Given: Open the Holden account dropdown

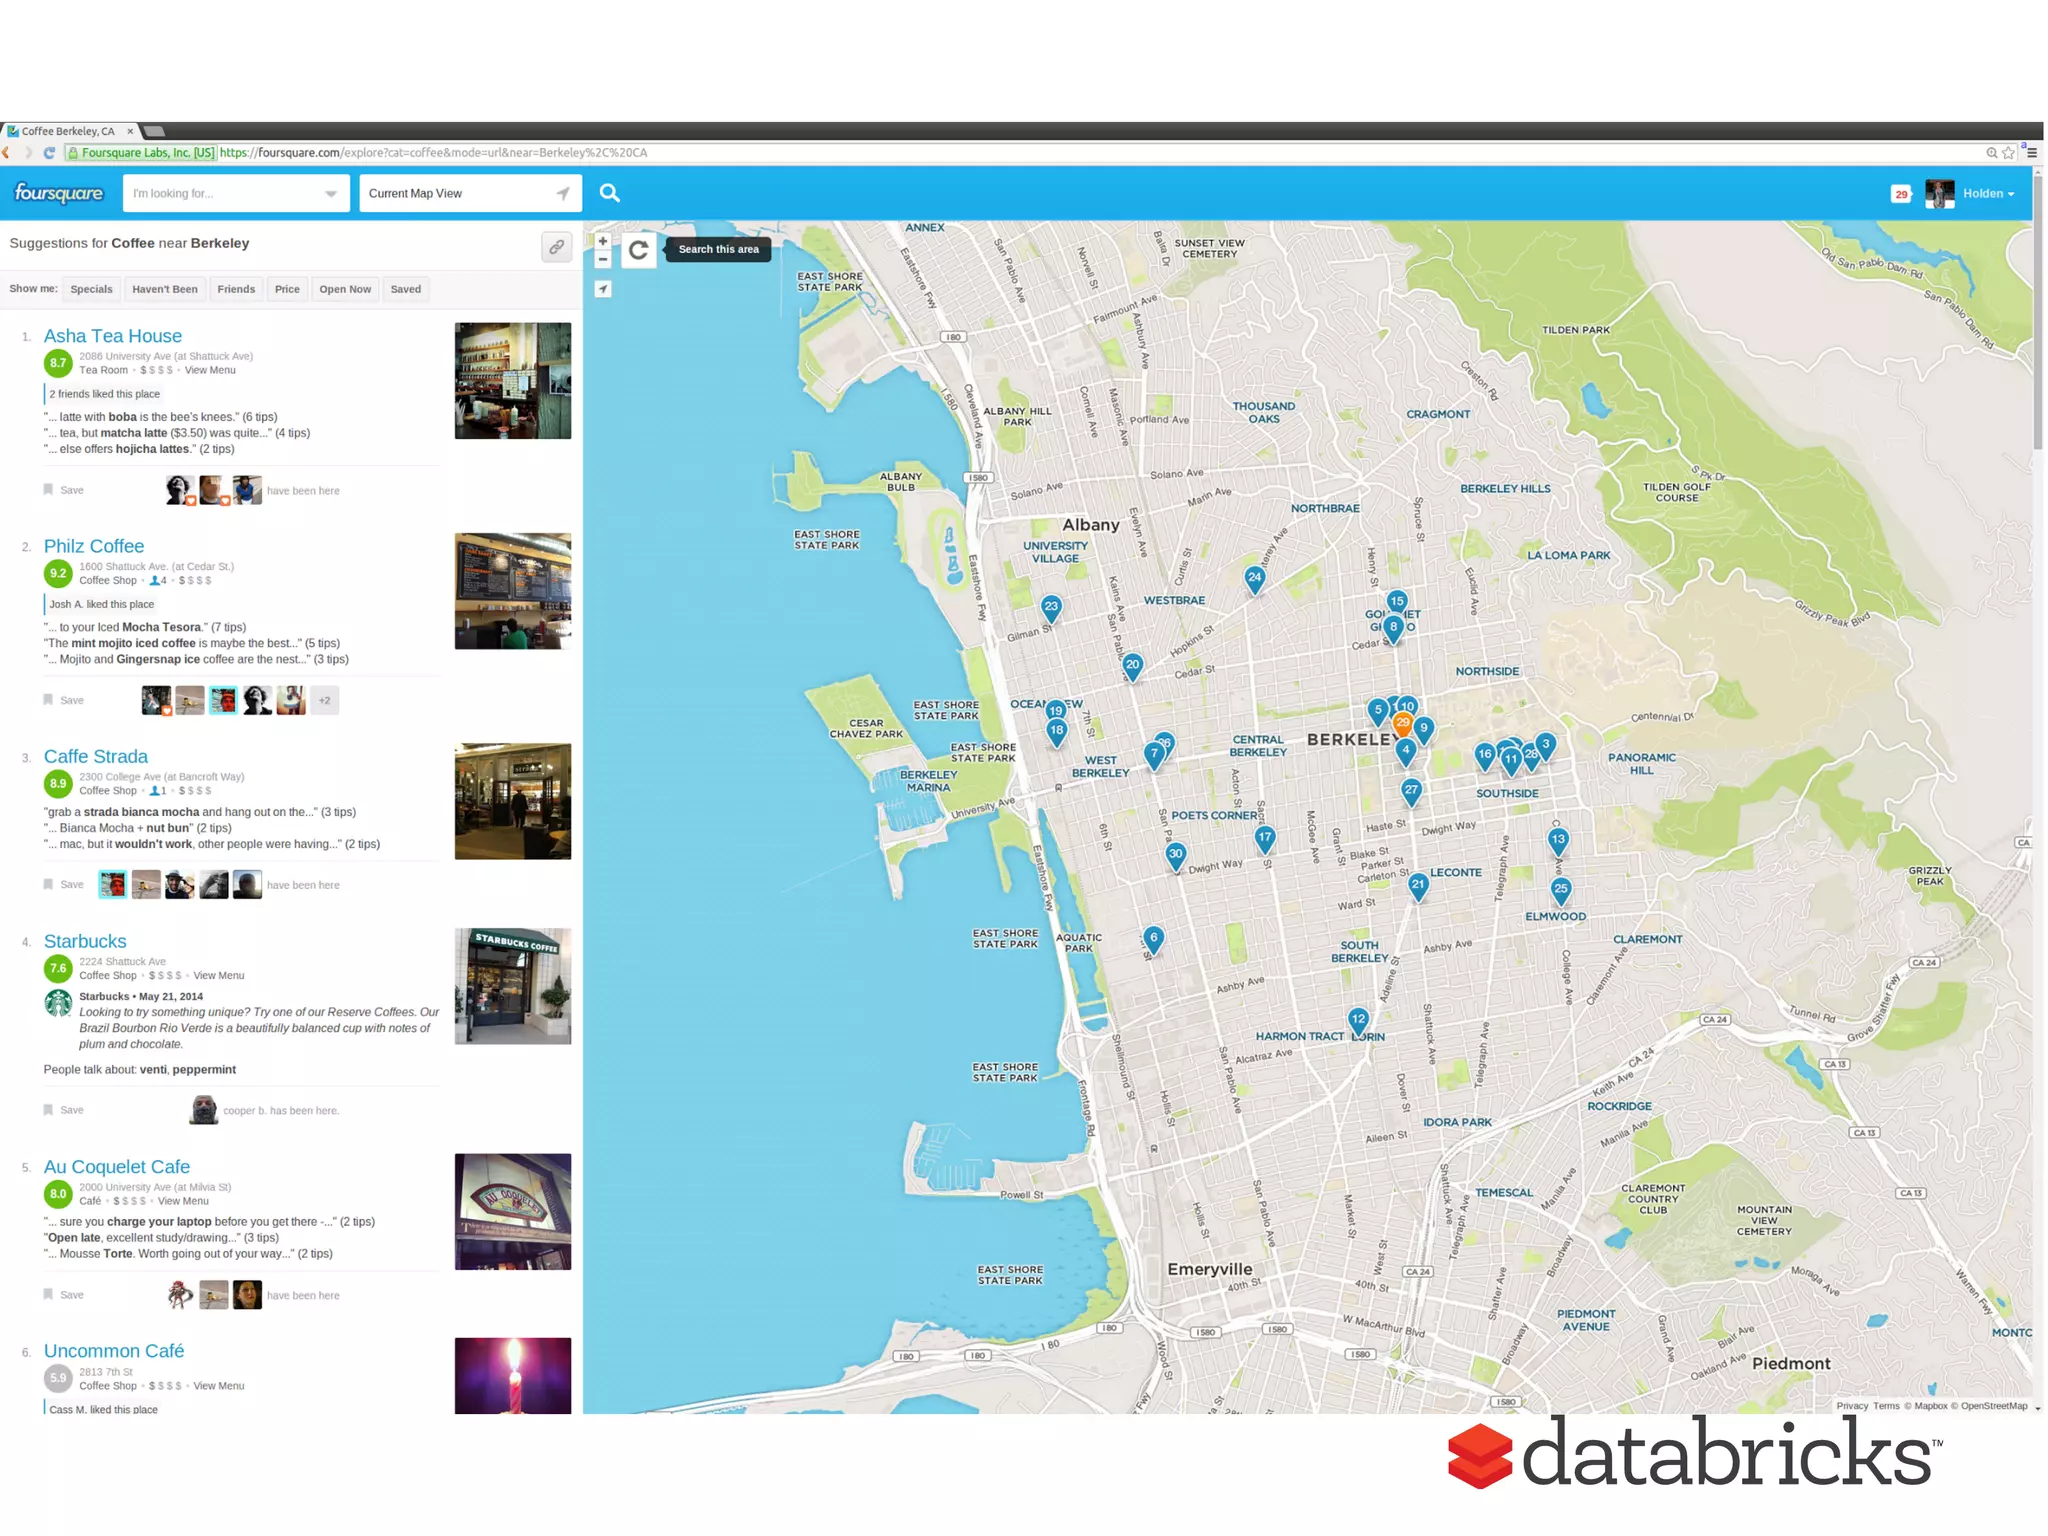Looking at the screenshot, I should 1988,194.
